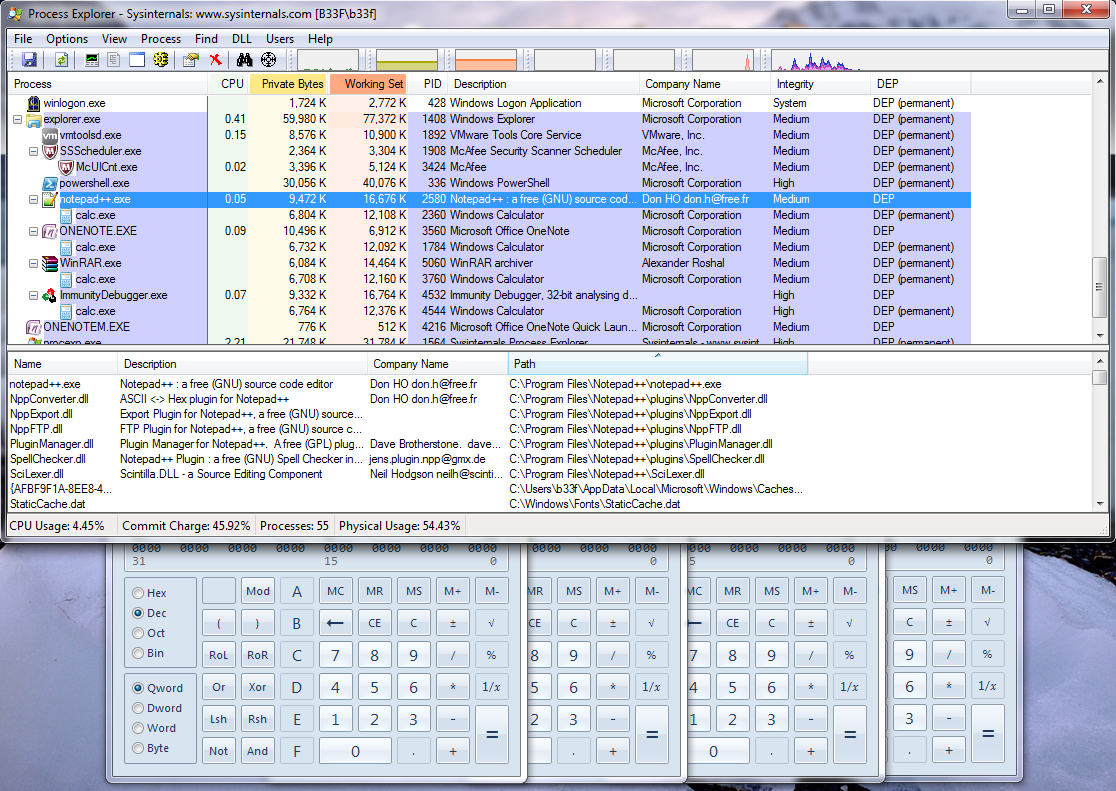Save the process list using the disk icon
Image resolution: width=1116 pixels, height=791 pixels.
(31, 60)
